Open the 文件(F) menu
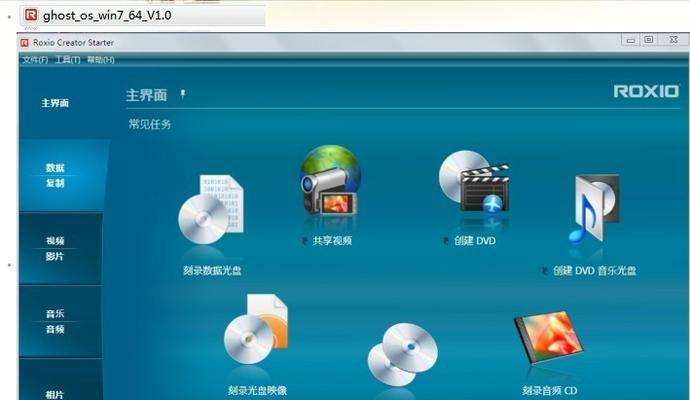The height and width of the screenshot is (400, 690). [x=35, y=60]
